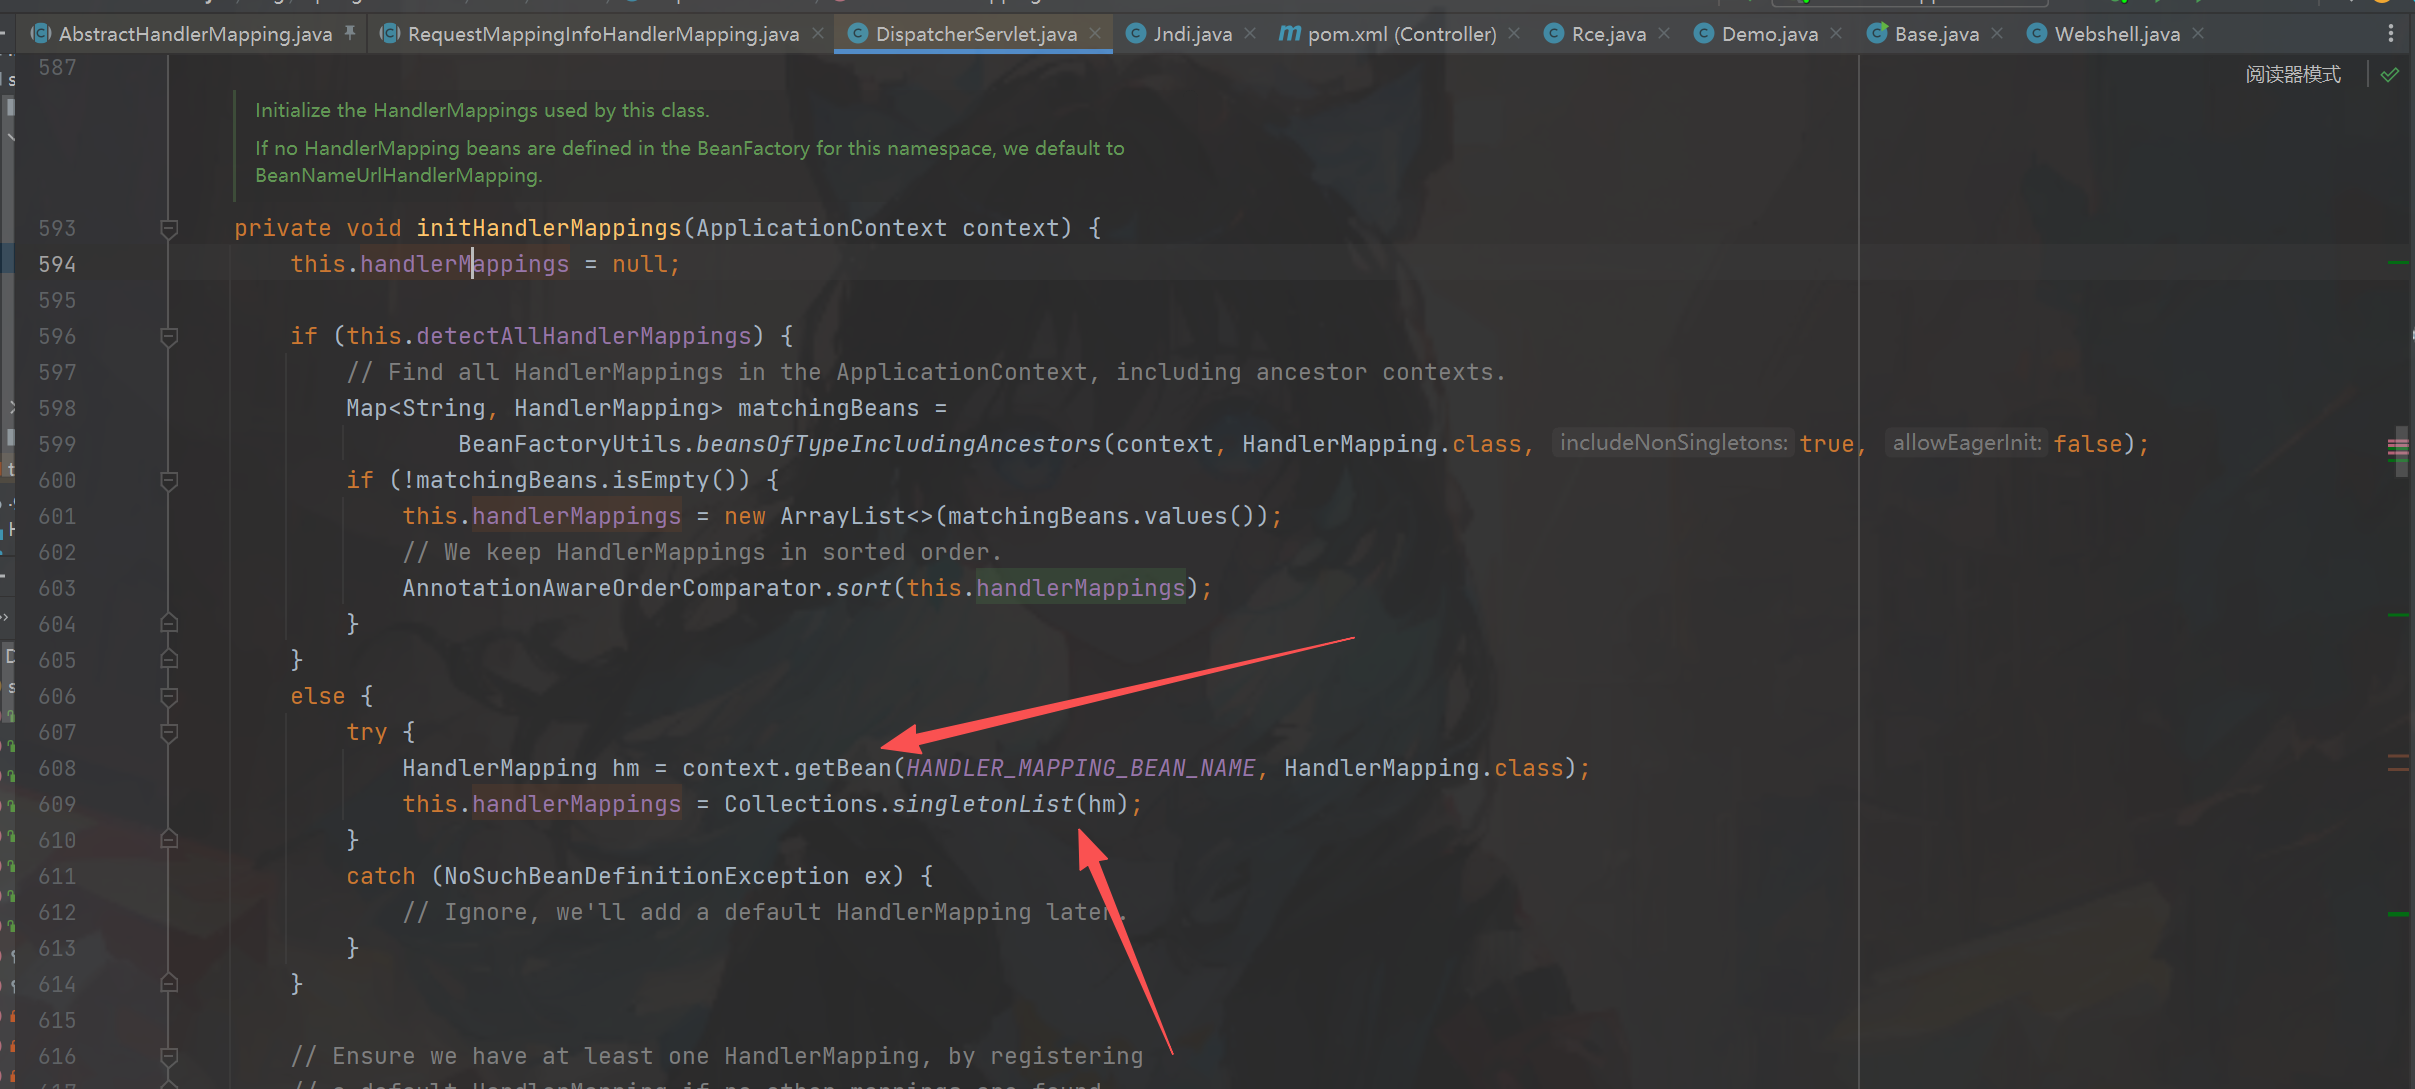Screen dimensions: 2415x1089
Task: Switch to the Rce.java tab
Action: (1608, 34)
